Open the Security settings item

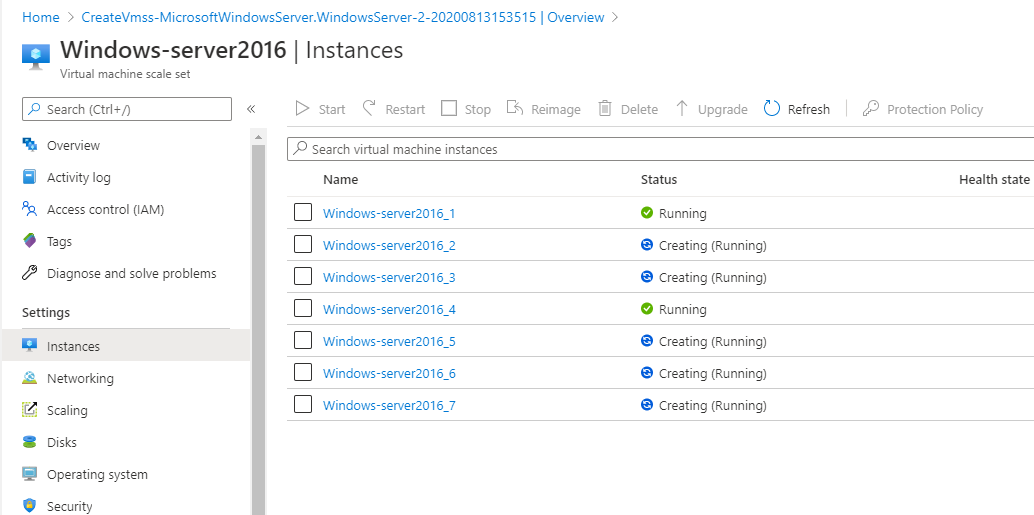pos(69,506)
